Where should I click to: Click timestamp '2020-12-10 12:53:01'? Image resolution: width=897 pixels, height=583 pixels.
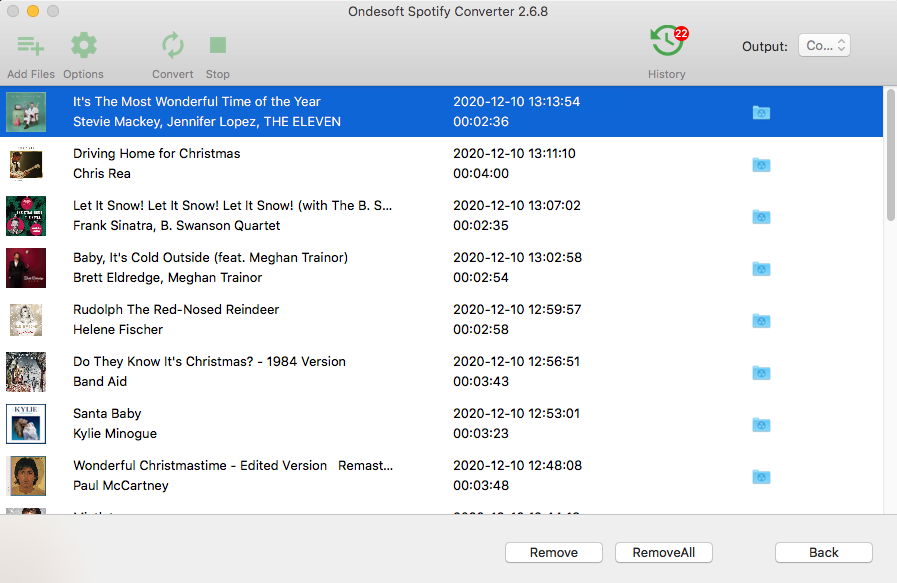(517, 414)
